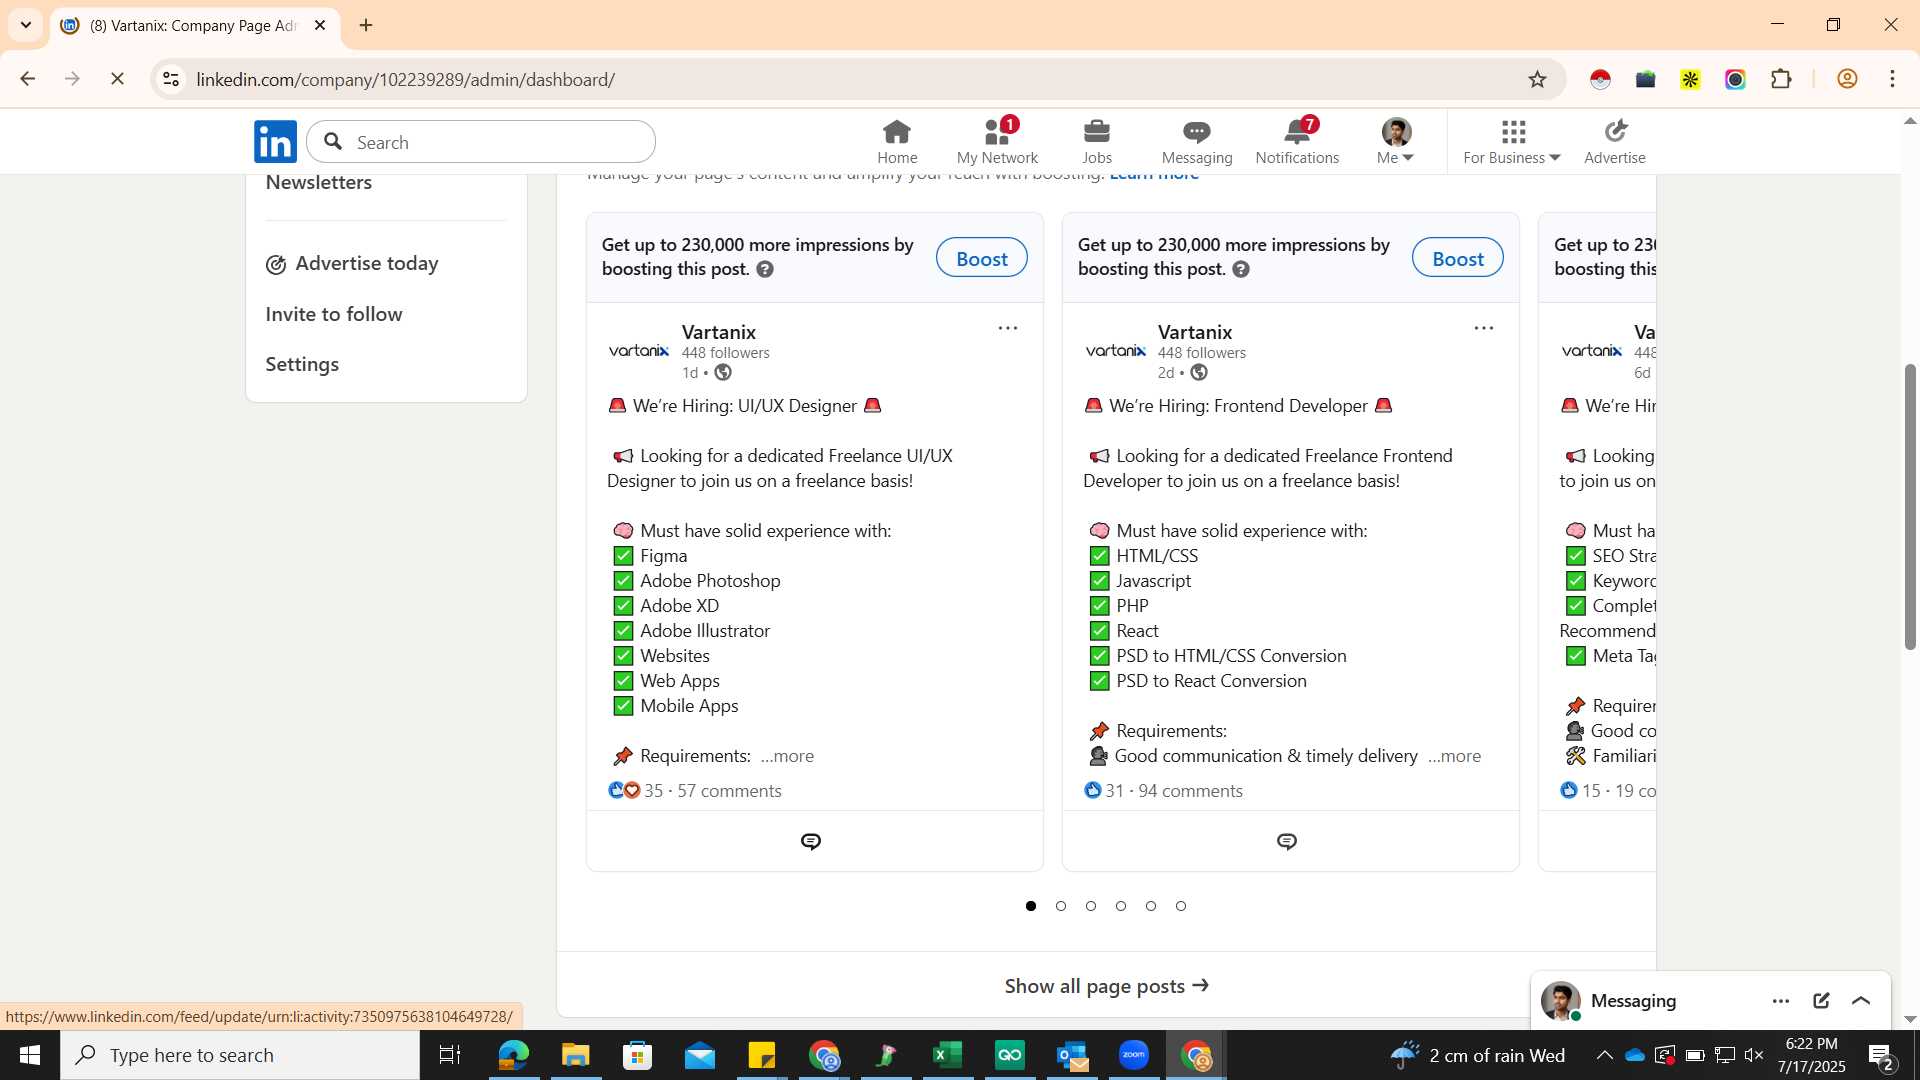Boost the Frontend Developer post

1457,258
